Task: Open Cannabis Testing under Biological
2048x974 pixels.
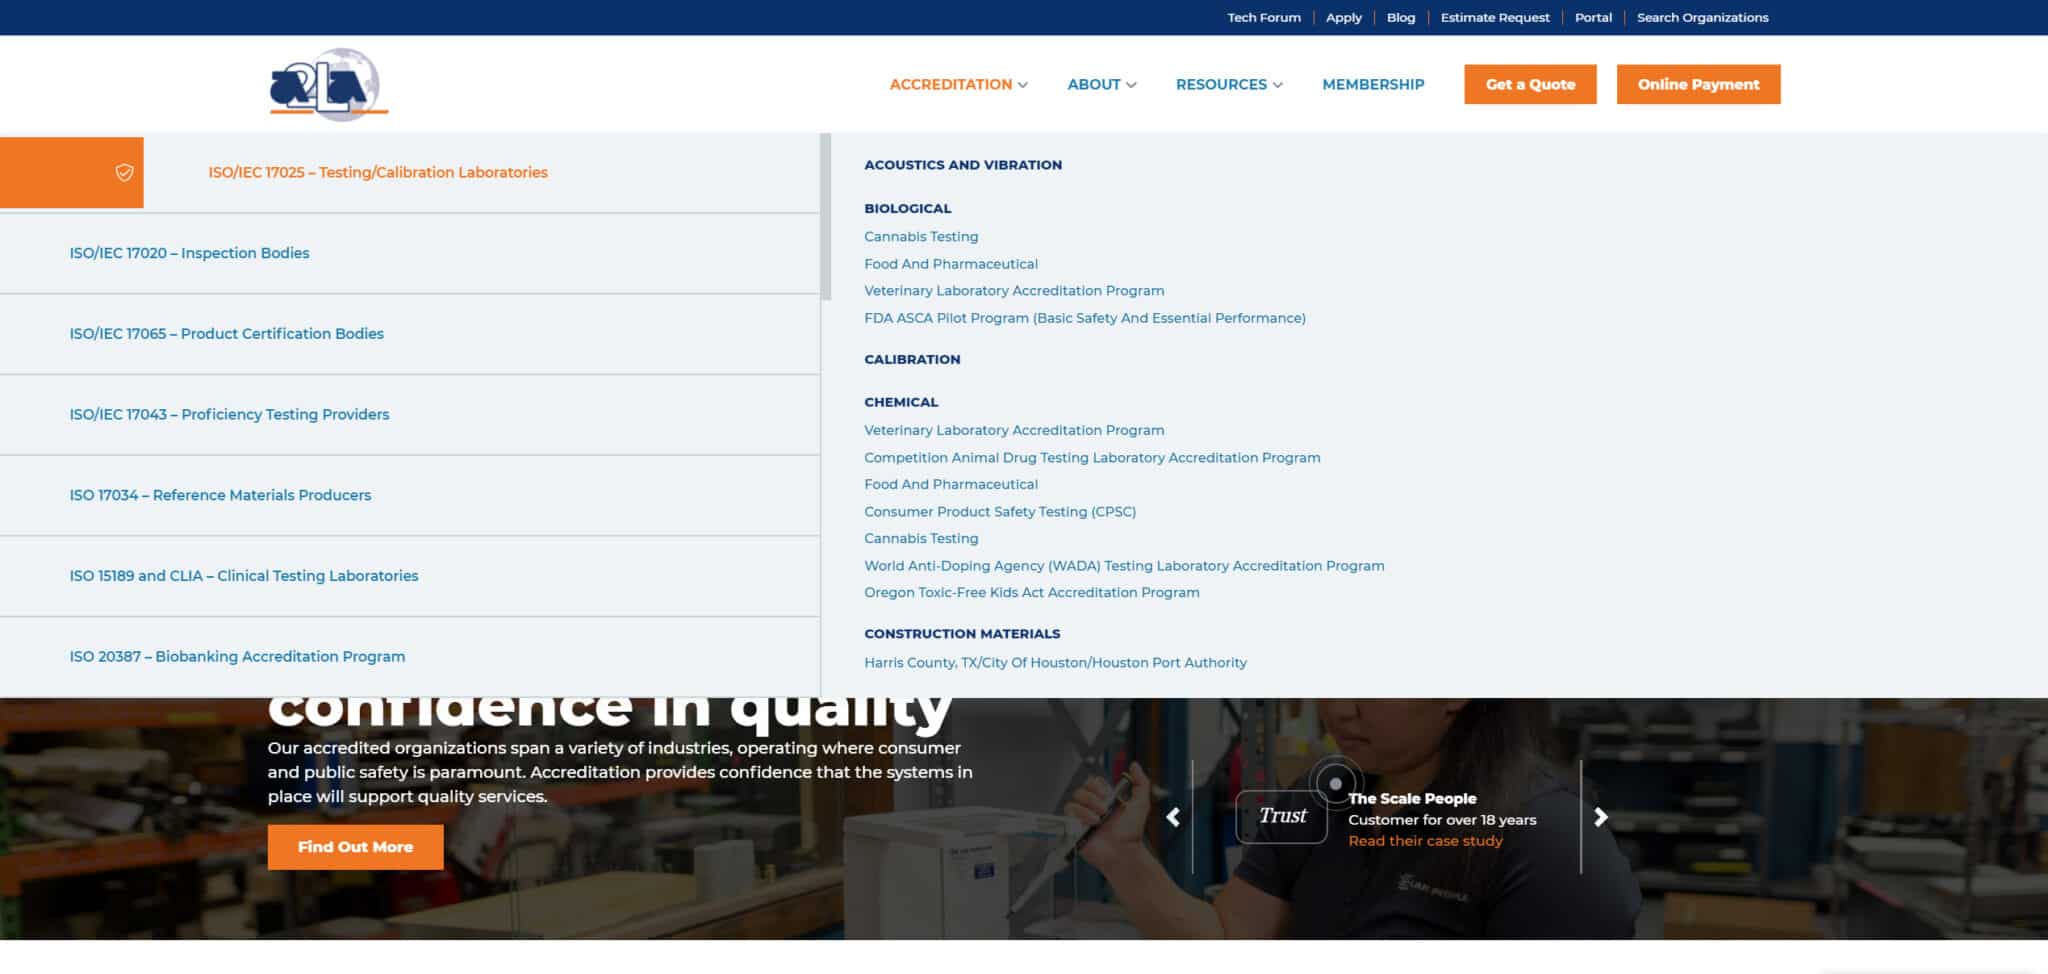Action: pos(921,236)
